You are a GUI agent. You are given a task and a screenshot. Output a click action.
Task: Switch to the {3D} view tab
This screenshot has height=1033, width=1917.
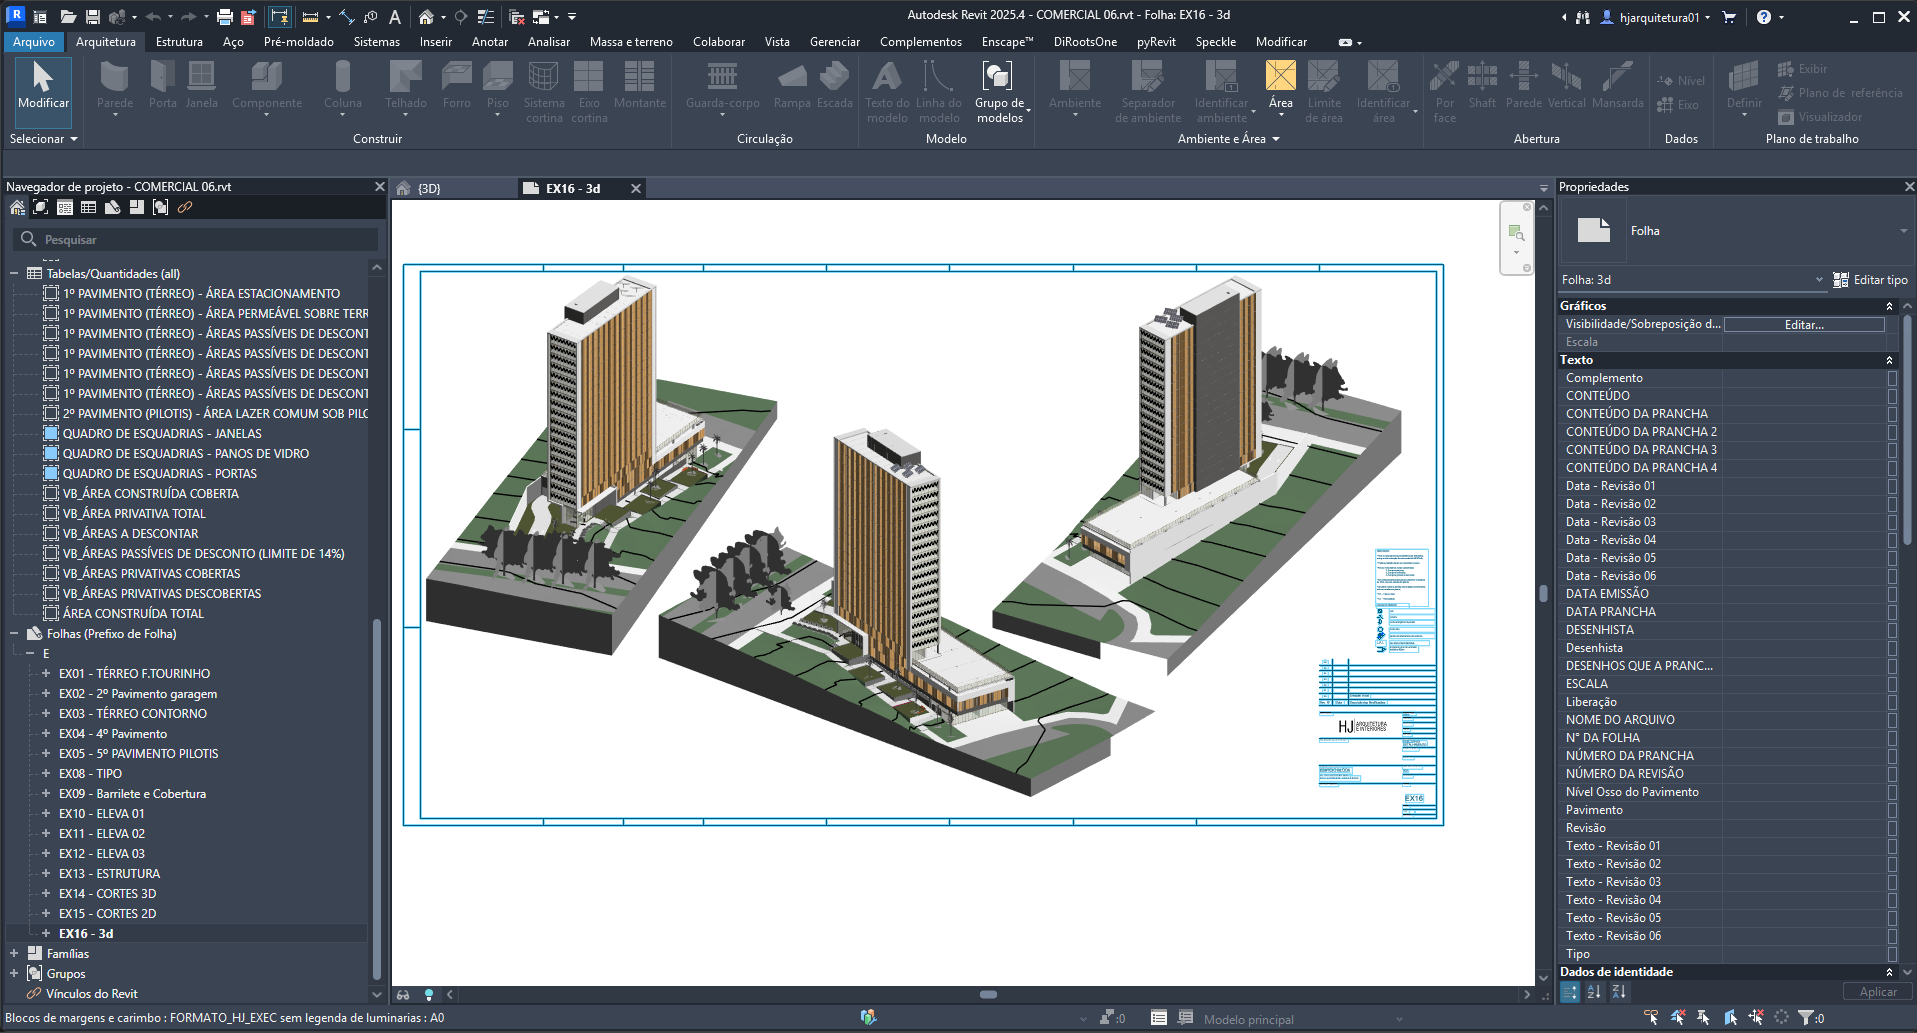pyautogui.click(x=429, y=189)
